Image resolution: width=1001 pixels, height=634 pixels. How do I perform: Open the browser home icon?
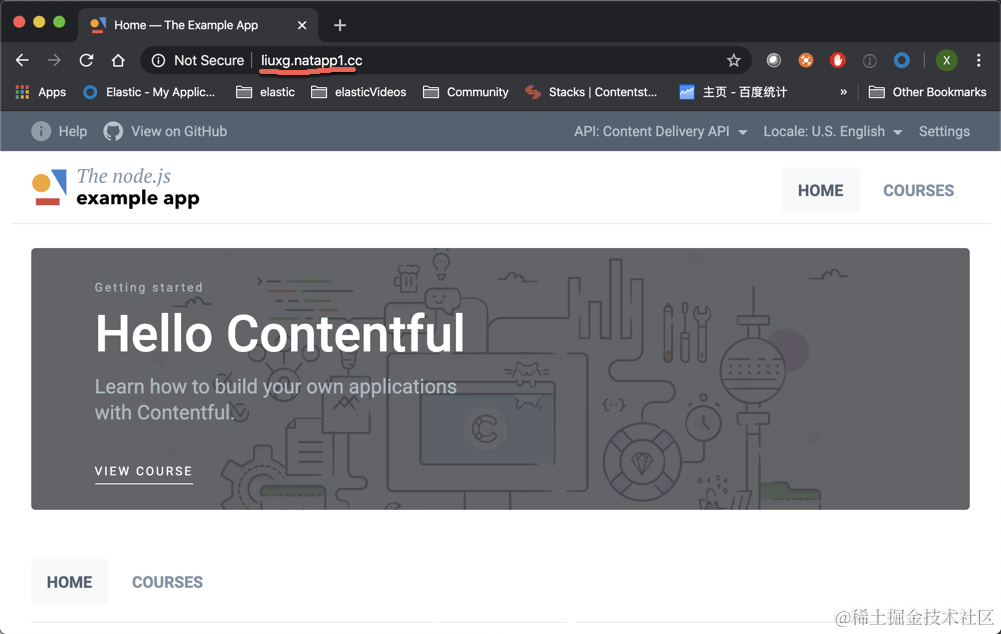click(118, 60)
